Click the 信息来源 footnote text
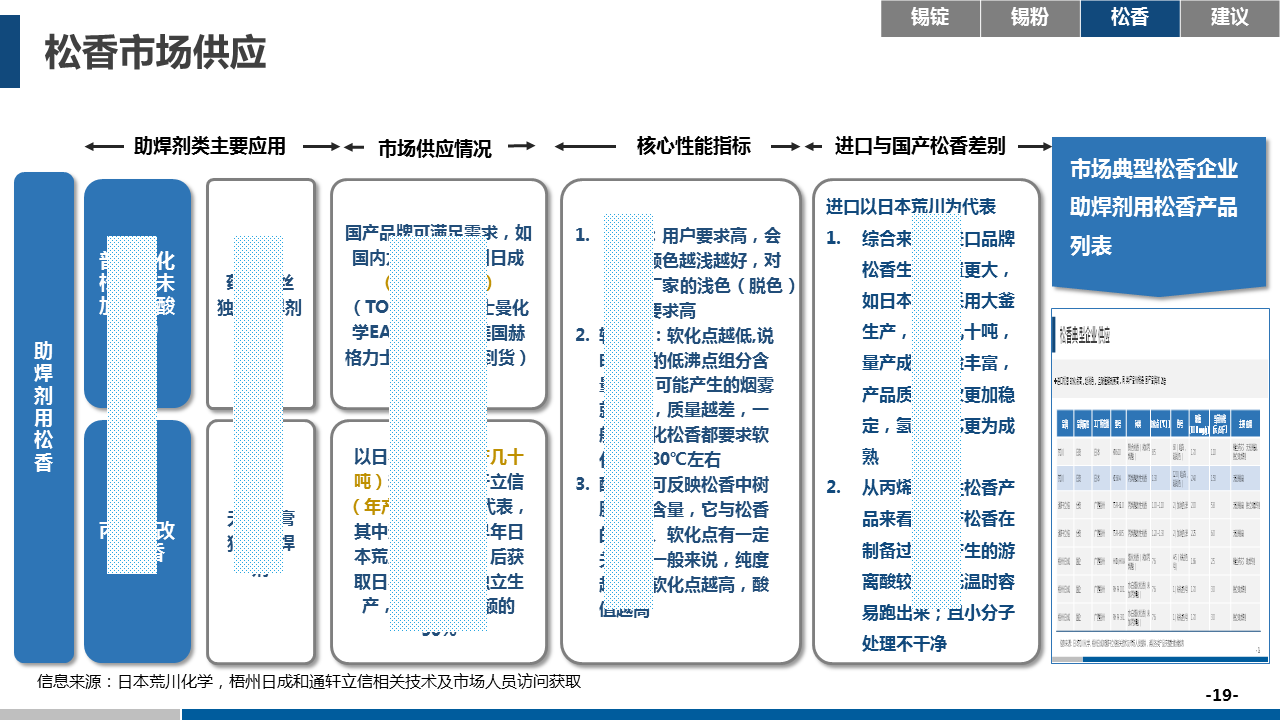 309,682
